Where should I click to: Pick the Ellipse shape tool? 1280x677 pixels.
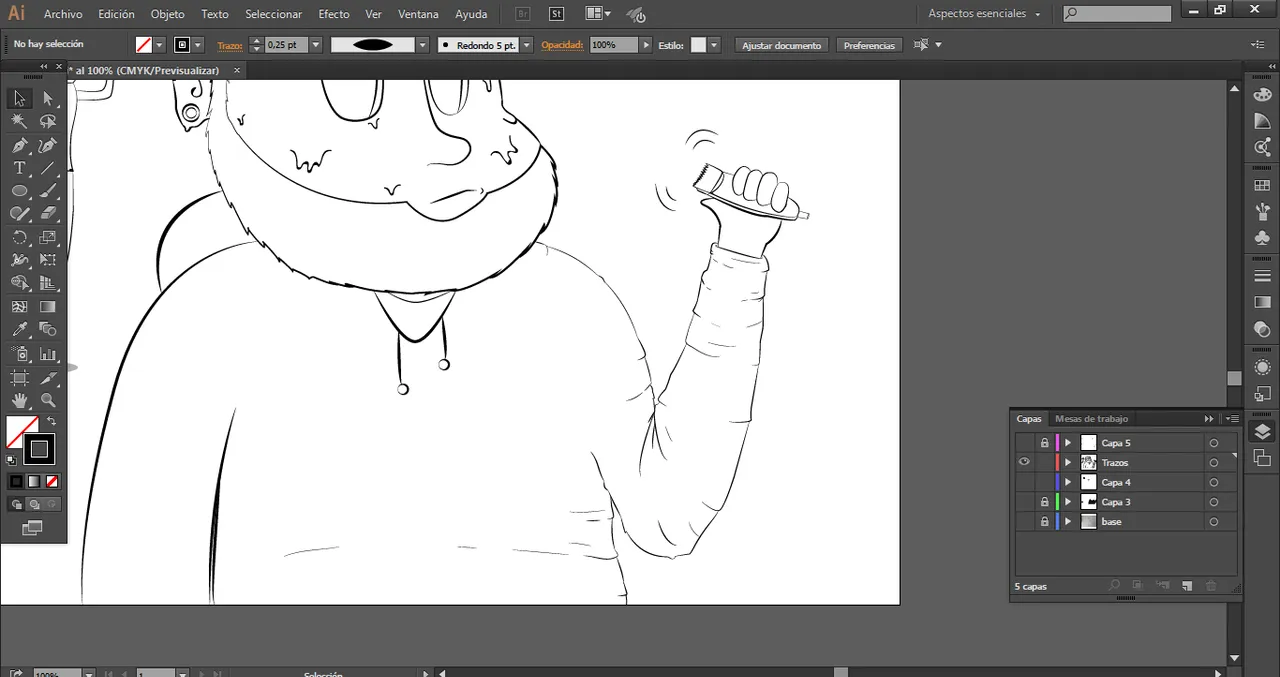point(19,191)
